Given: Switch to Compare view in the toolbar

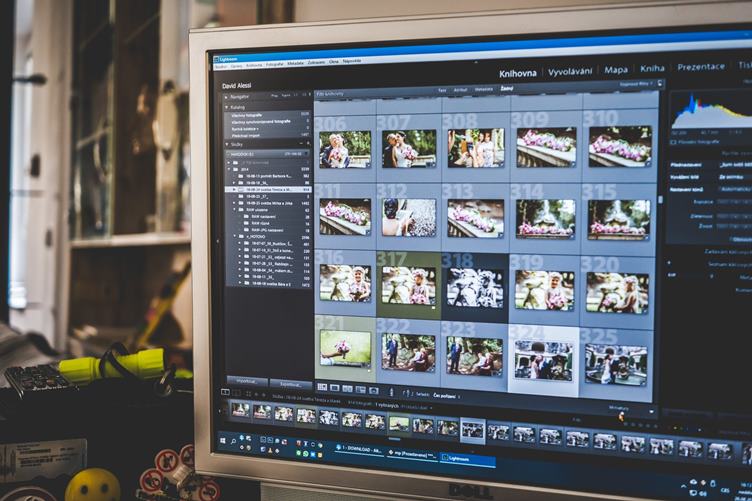Looking at the screenshot, I should [x=347, y=389].
